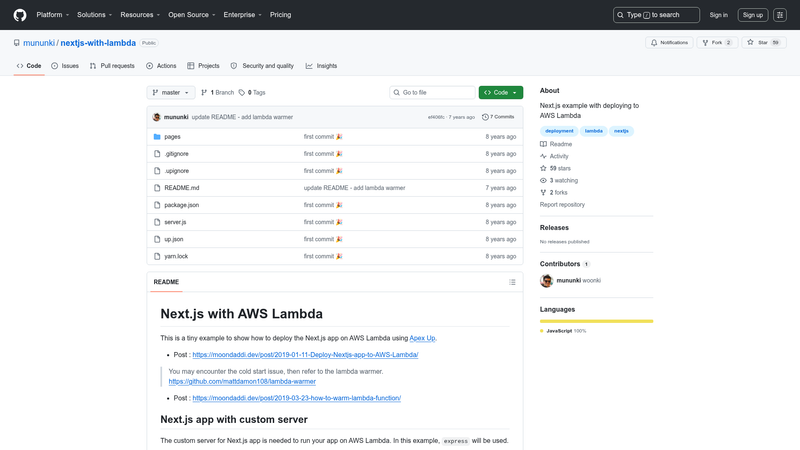Open the master branch dropdown

pos(171,92)
